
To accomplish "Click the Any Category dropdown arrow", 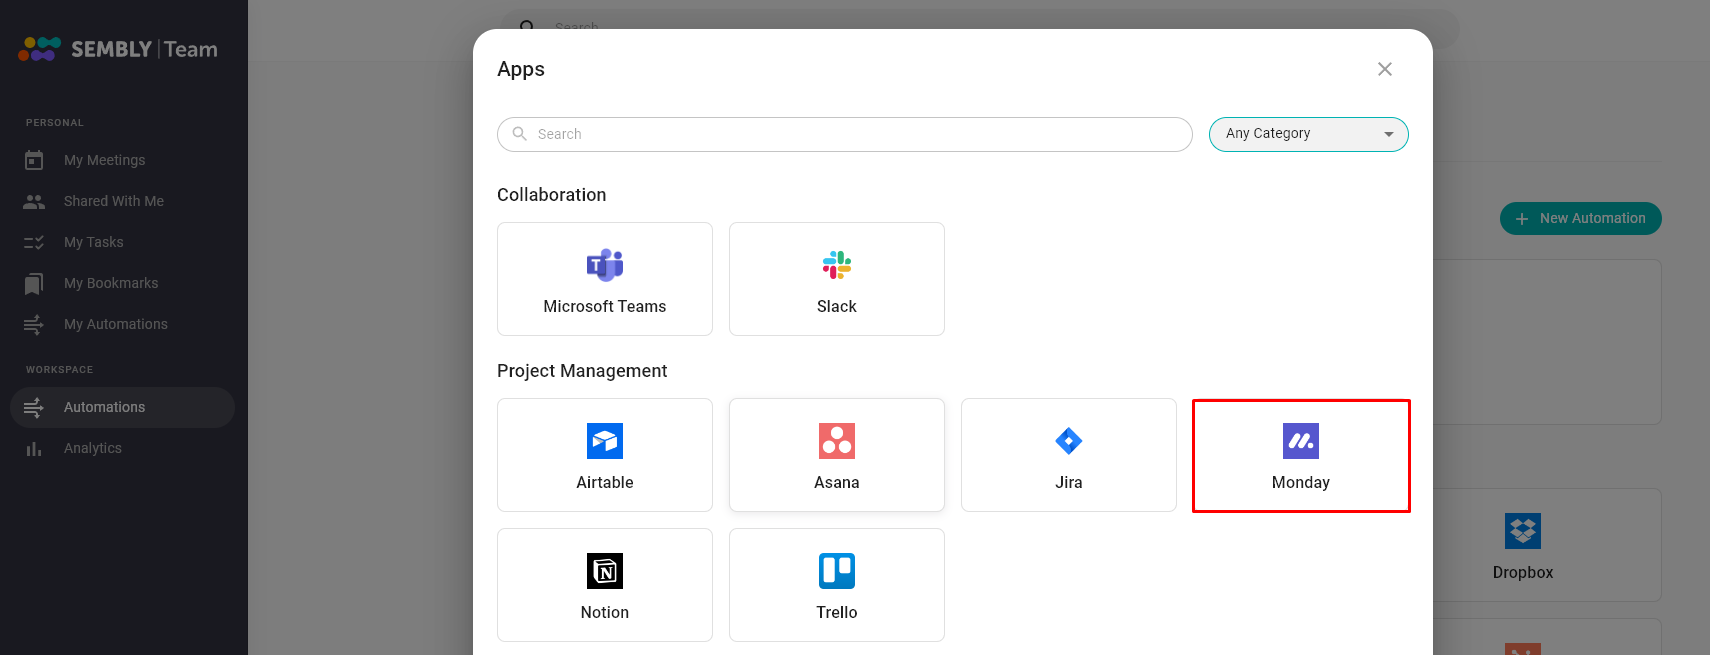I will point(1389,134).
